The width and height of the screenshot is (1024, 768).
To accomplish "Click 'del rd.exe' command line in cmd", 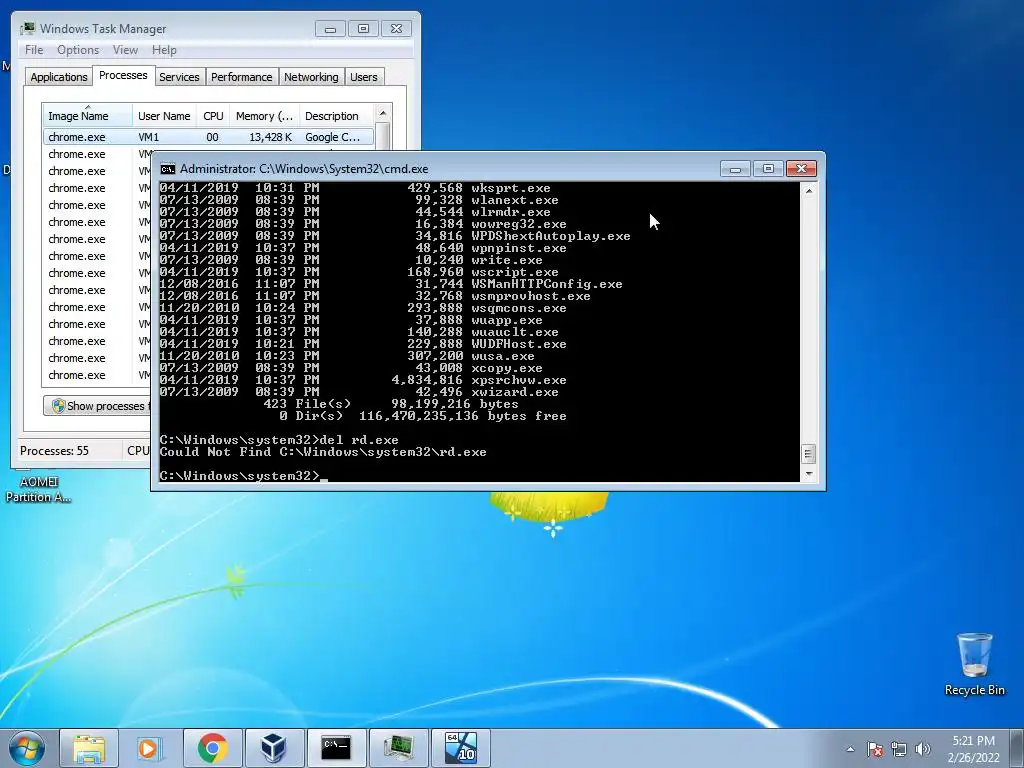I will 279,440.
